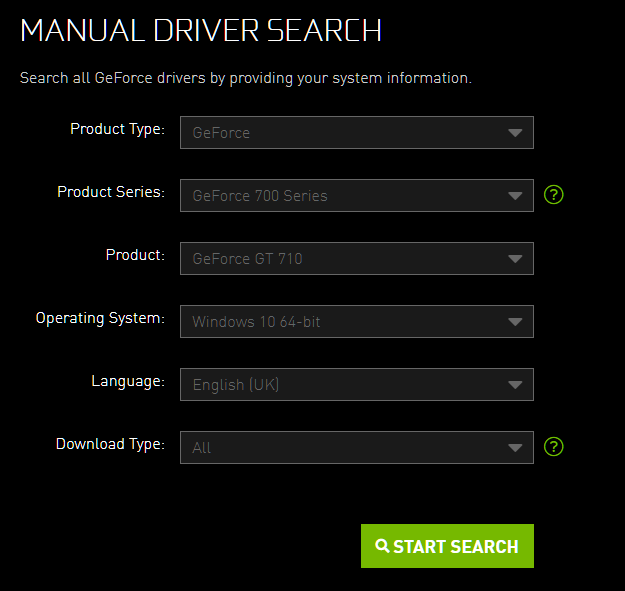Viewport: 625px width, 591px height.
Task: Click the Operating System label text
Action: (x=100, y=318)
